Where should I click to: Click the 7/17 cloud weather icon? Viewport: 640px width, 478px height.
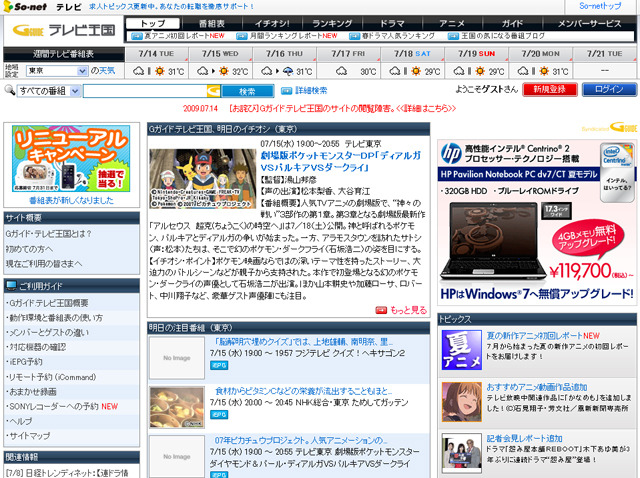point(341,71)
